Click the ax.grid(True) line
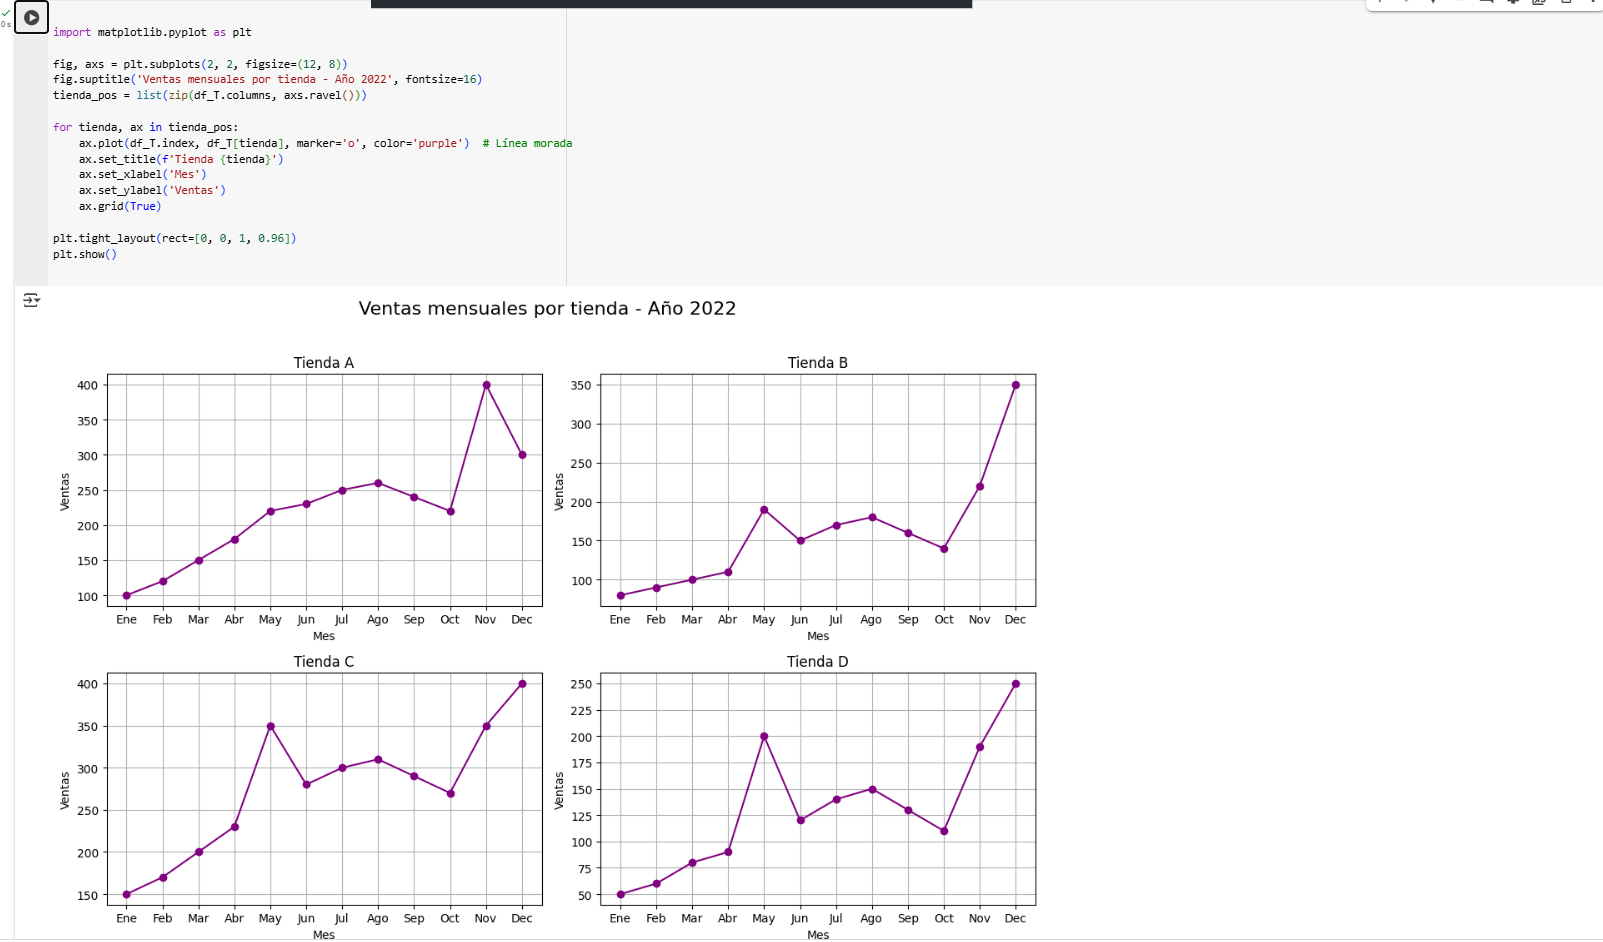This screenshot has width=1603, height=942. point(120,206)
